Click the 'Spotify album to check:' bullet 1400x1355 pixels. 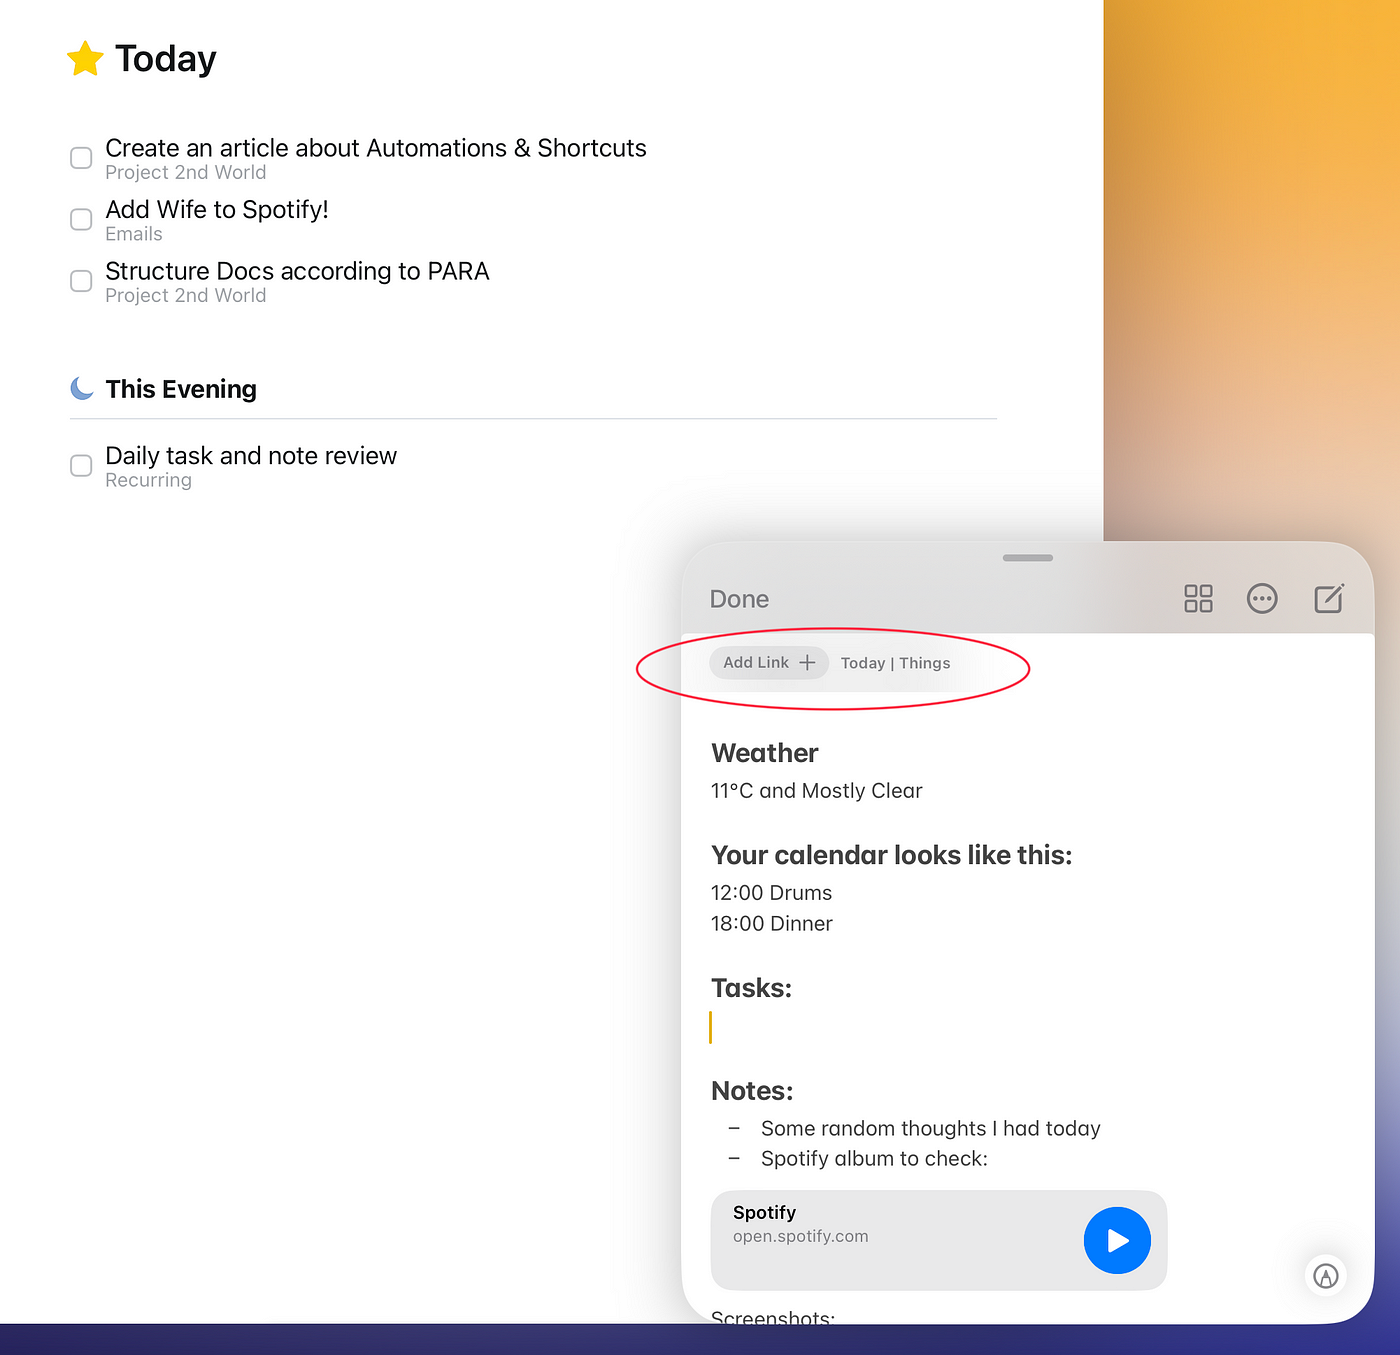pyautogui.click(x=874, y=1158)
